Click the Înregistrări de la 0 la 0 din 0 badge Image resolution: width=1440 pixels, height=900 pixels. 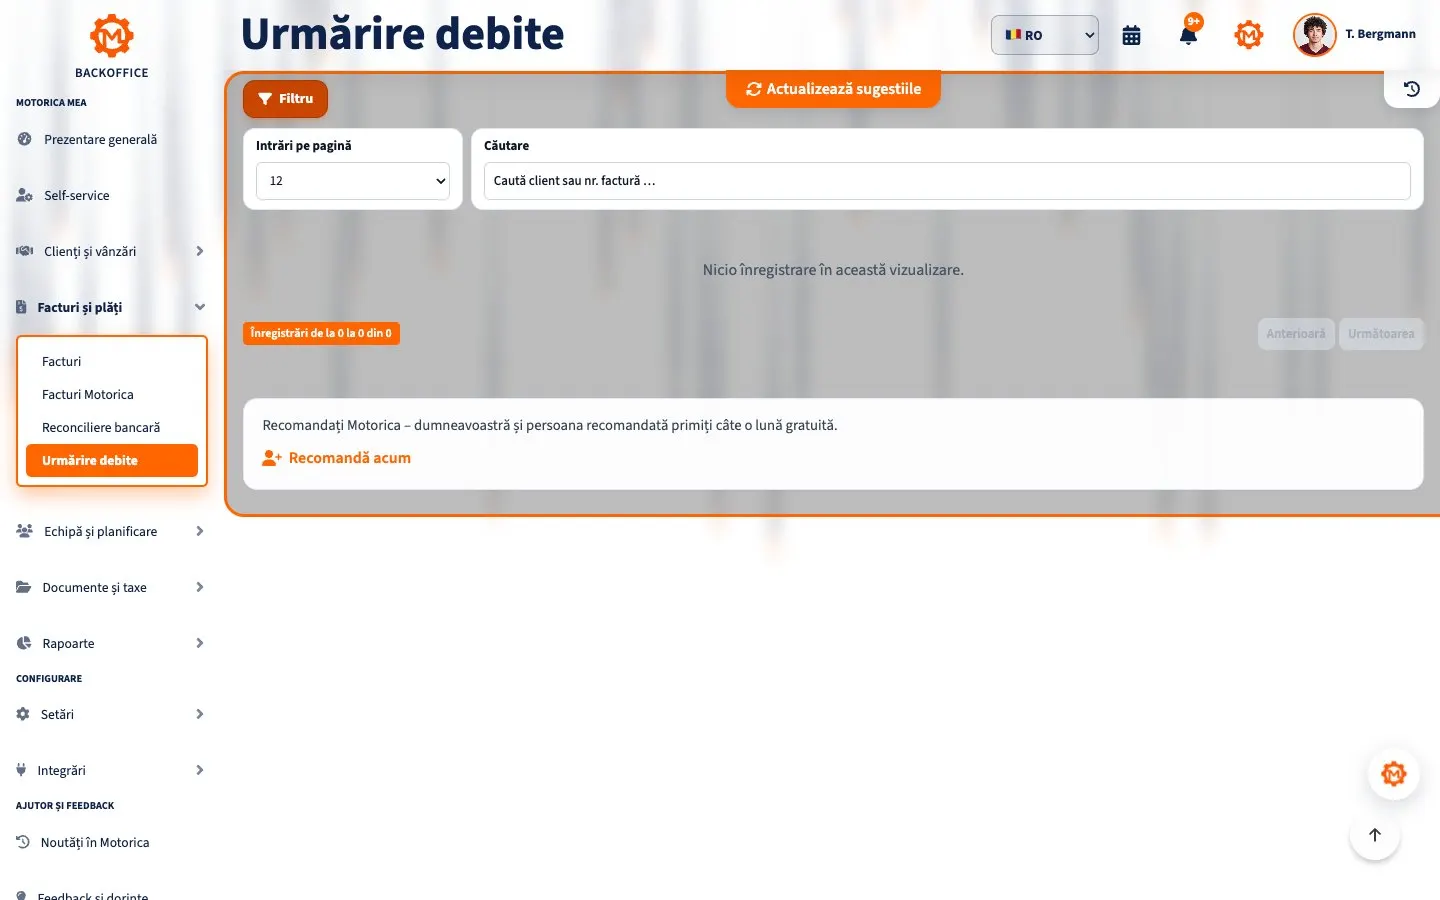pos(321,333)
